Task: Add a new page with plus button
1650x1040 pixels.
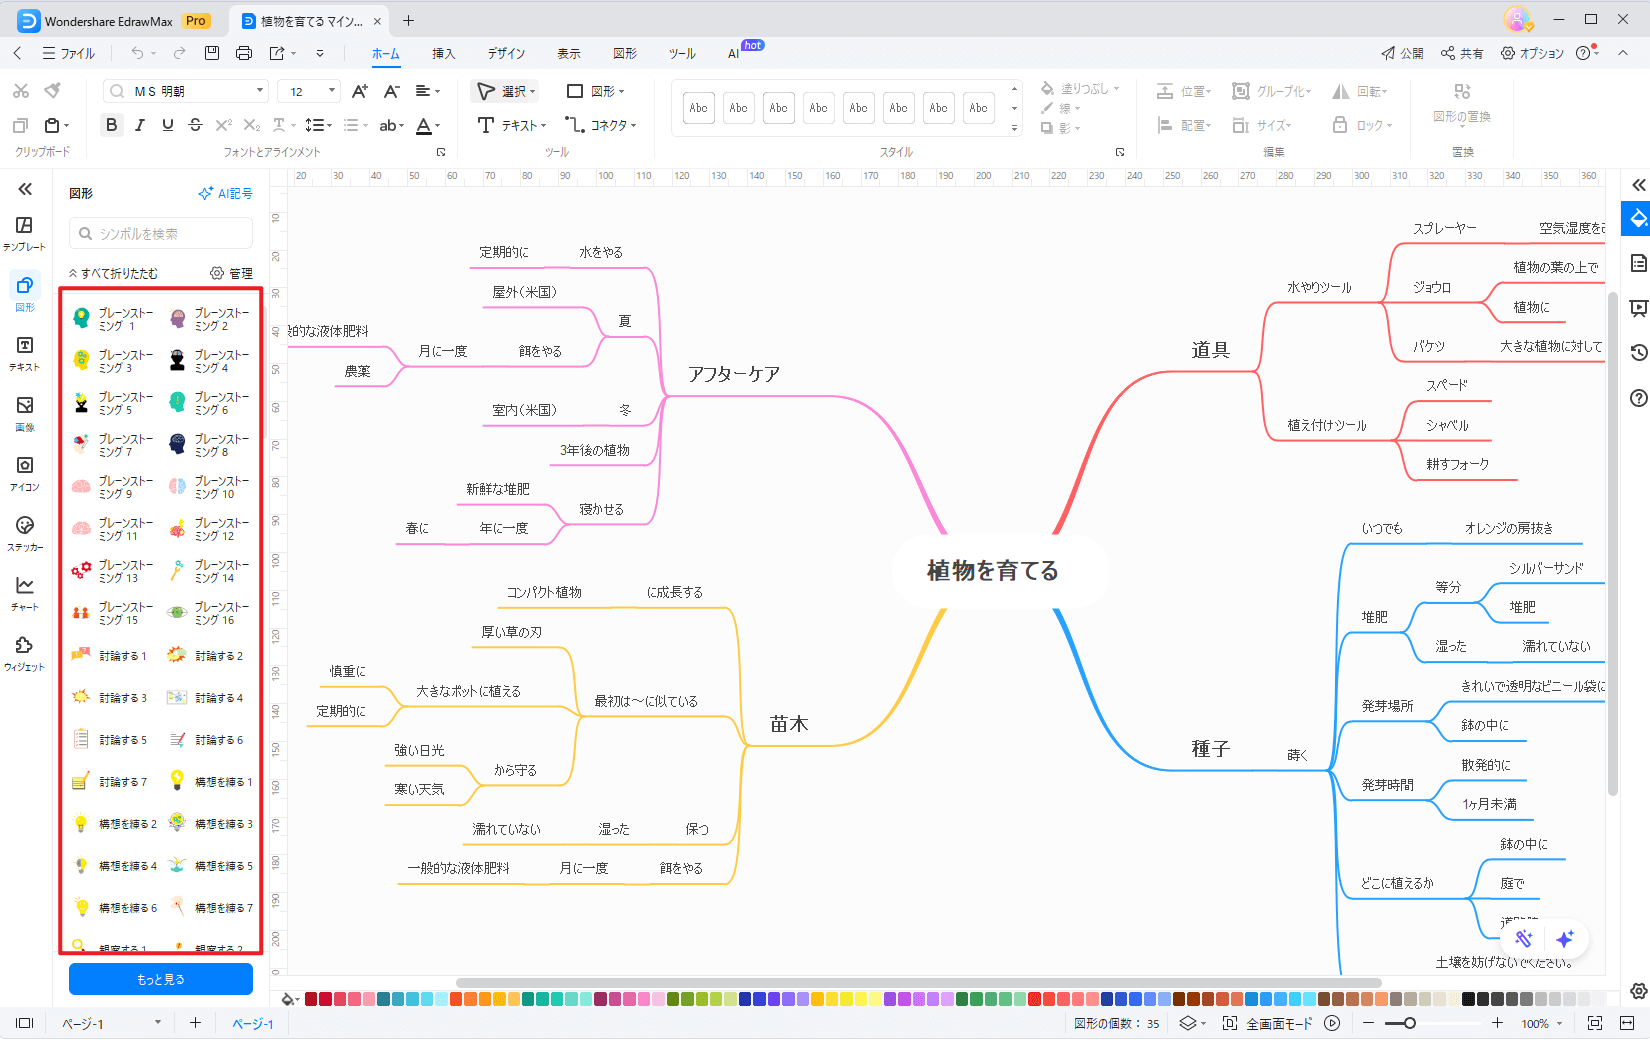Action: pyautogui.click(x=195, y=1023)
